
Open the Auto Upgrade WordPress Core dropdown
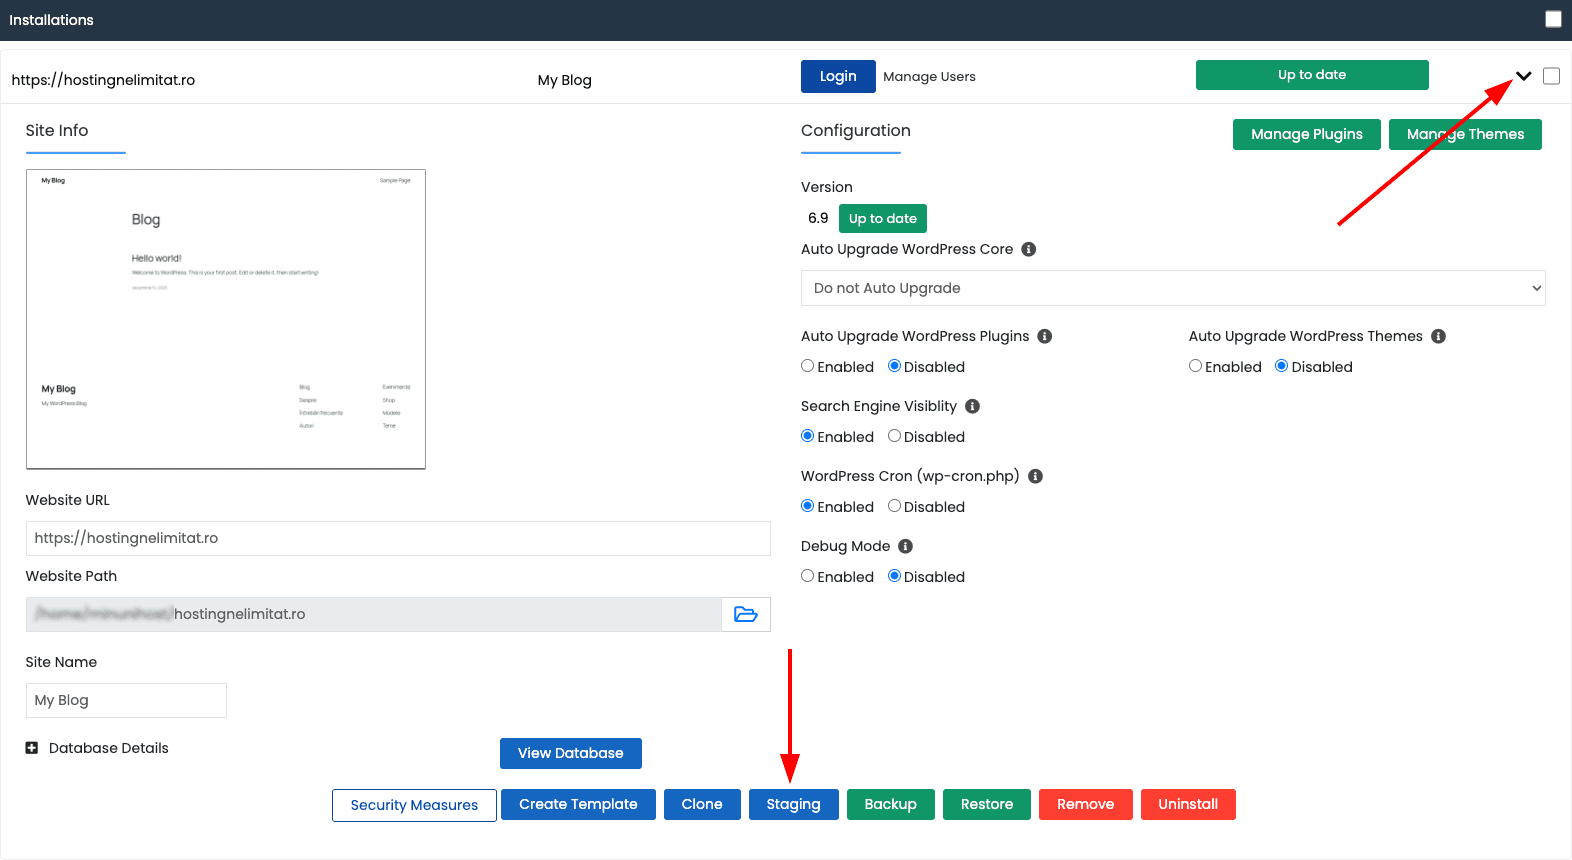coord(1172,288)
